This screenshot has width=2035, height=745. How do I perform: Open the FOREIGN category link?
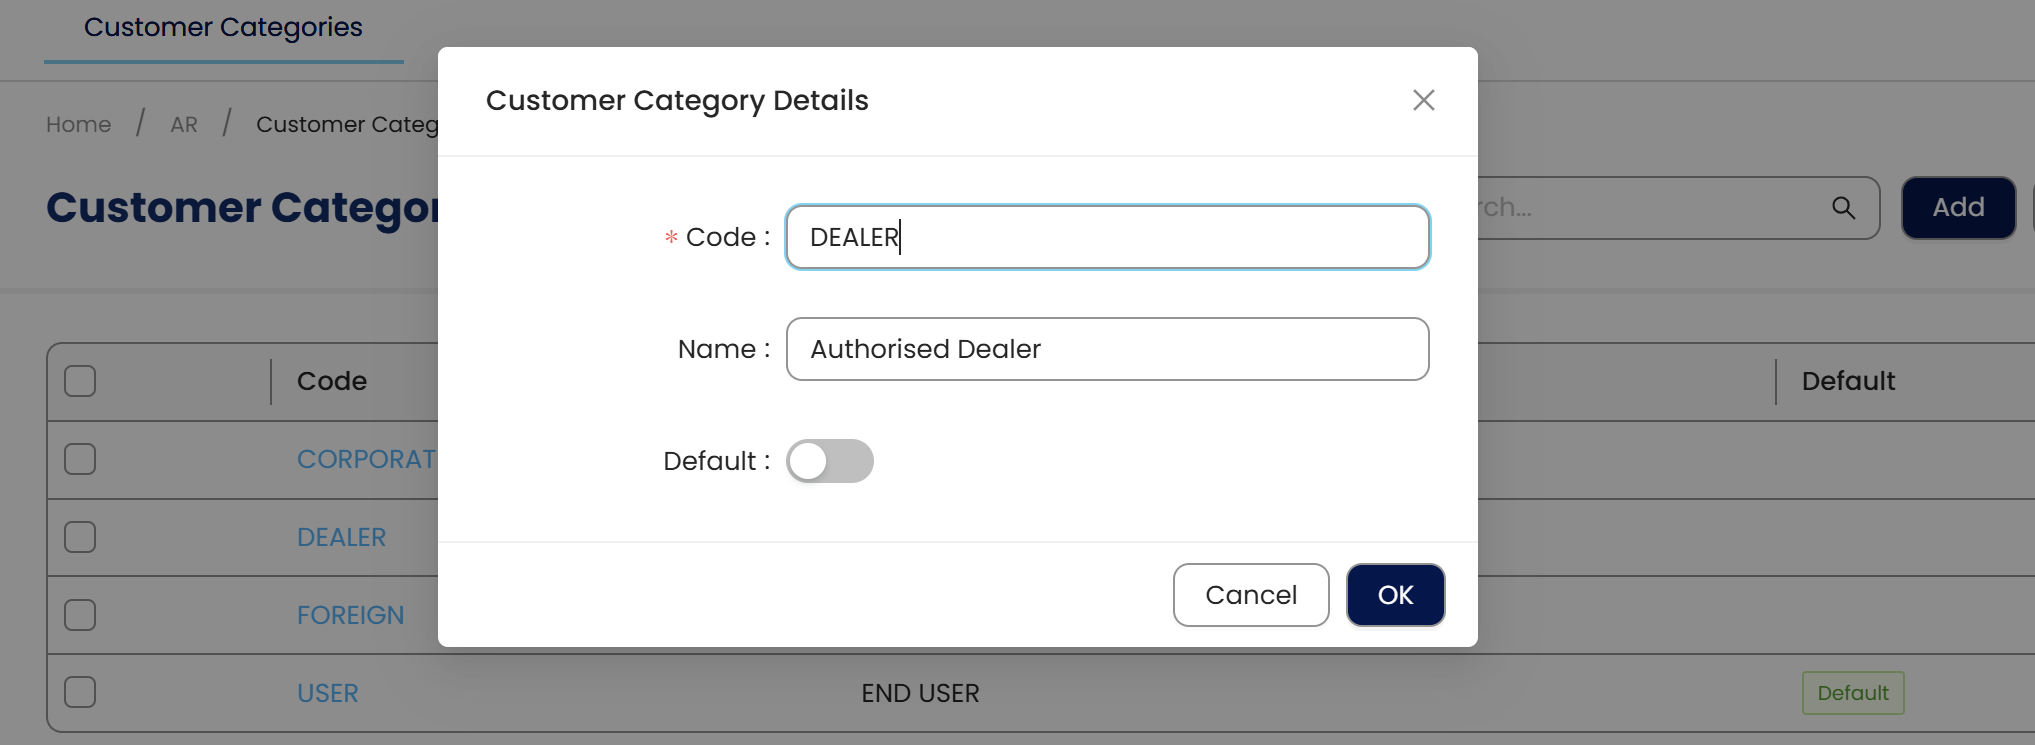click(350, 616)
